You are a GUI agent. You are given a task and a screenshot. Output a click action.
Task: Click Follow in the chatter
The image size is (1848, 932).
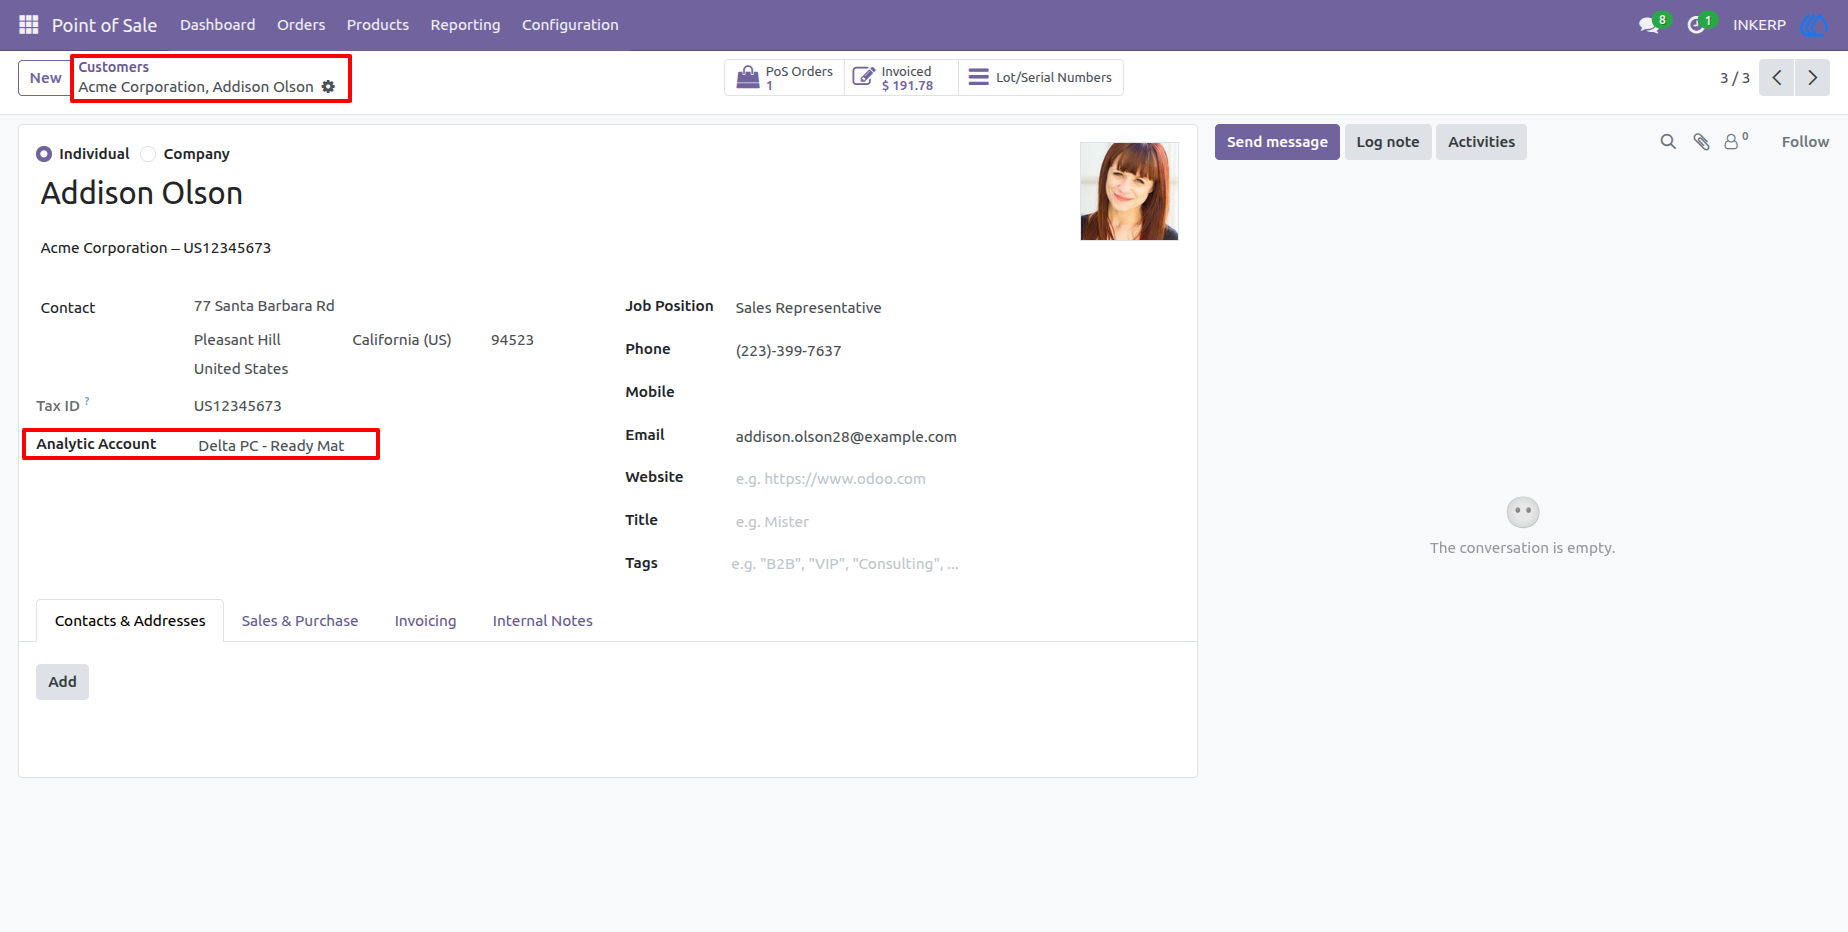click(1805, 142)
